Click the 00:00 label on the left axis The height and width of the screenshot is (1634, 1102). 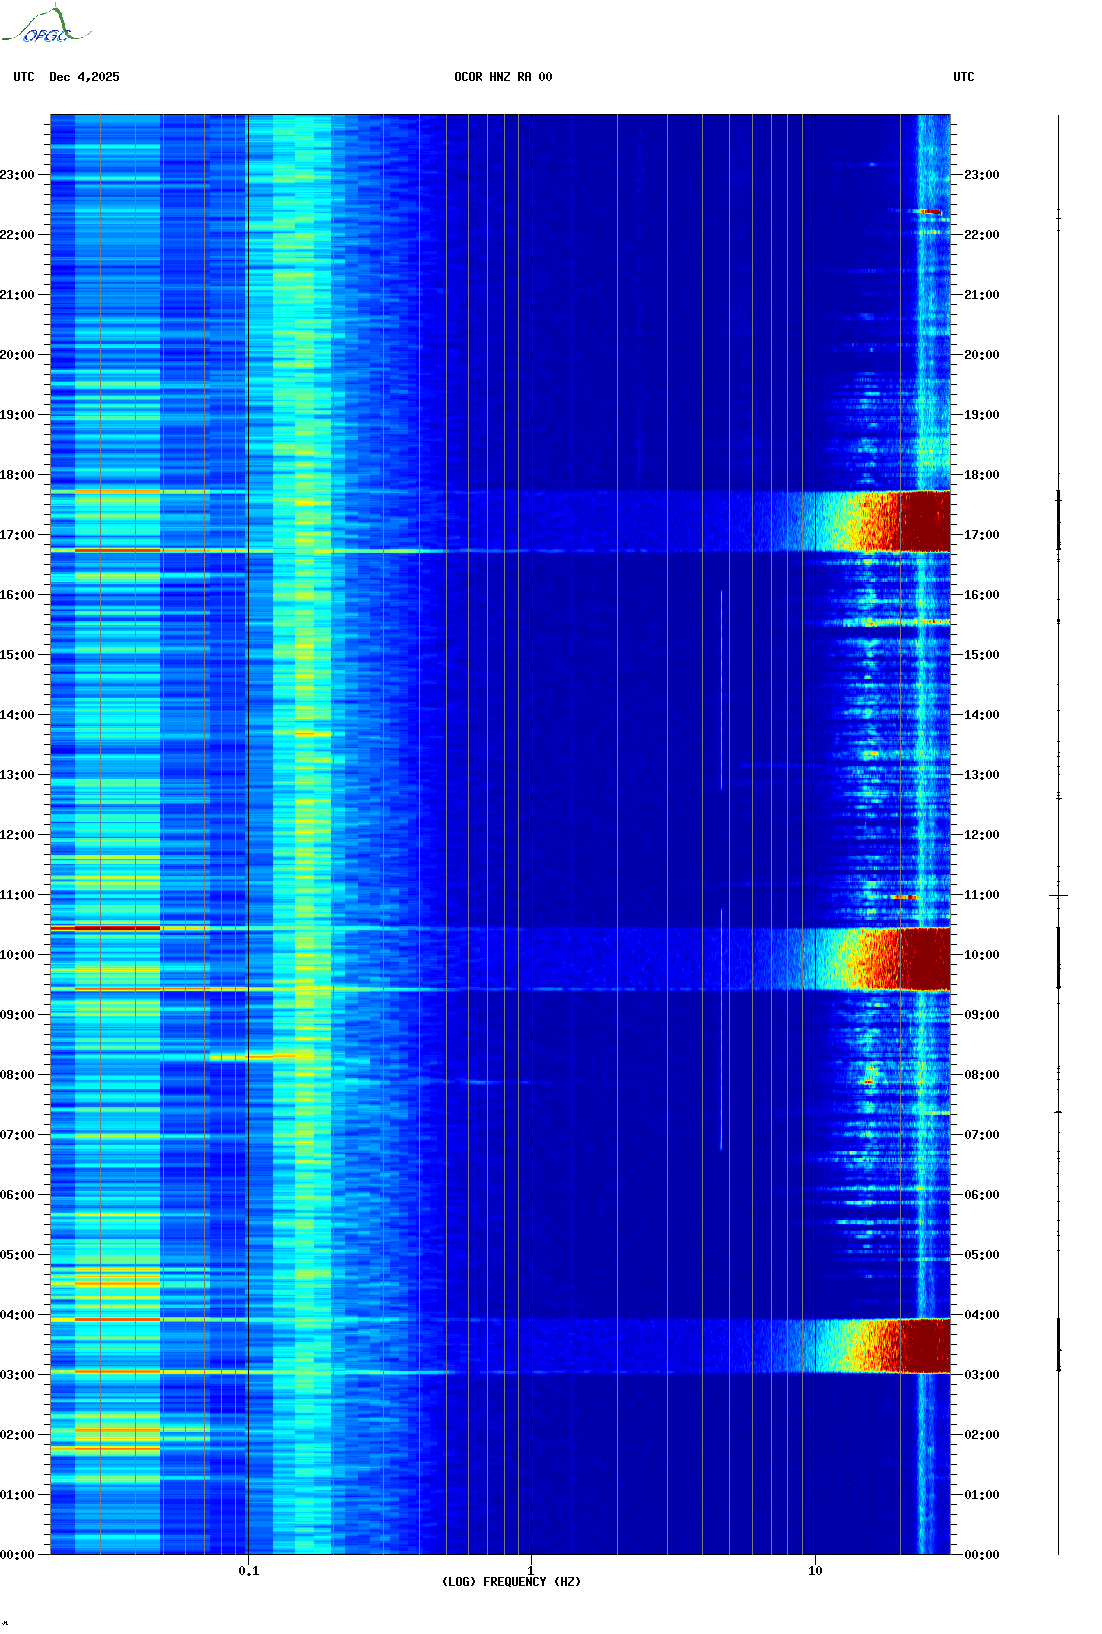coord(17,1555)
